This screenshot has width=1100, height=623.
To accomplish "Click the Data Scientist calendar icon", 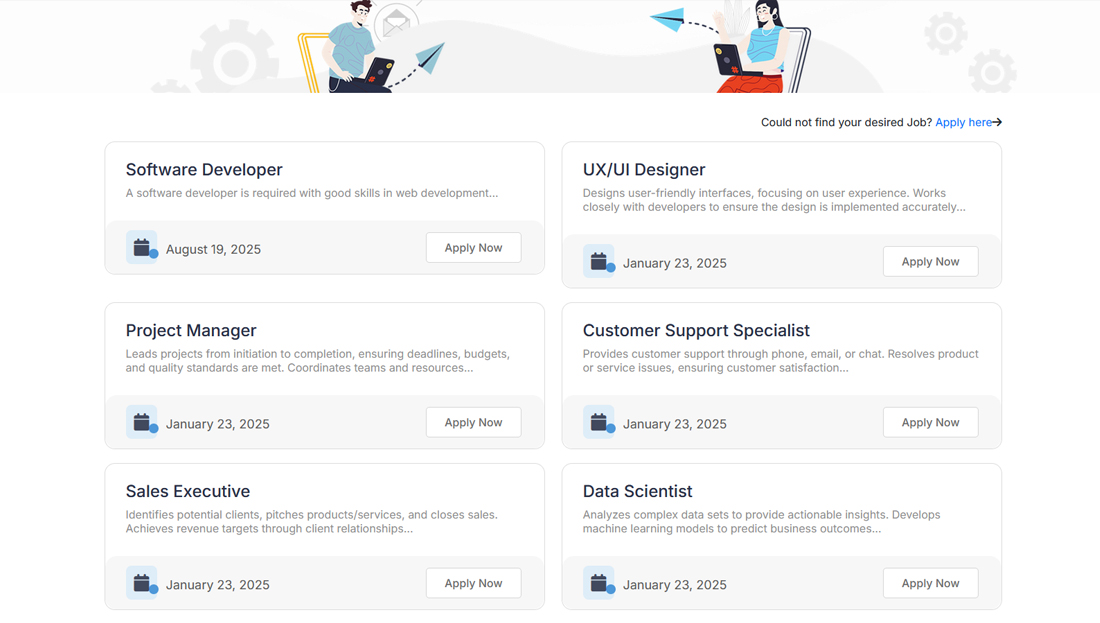I will pyautogui.click(x=598, y=582).
